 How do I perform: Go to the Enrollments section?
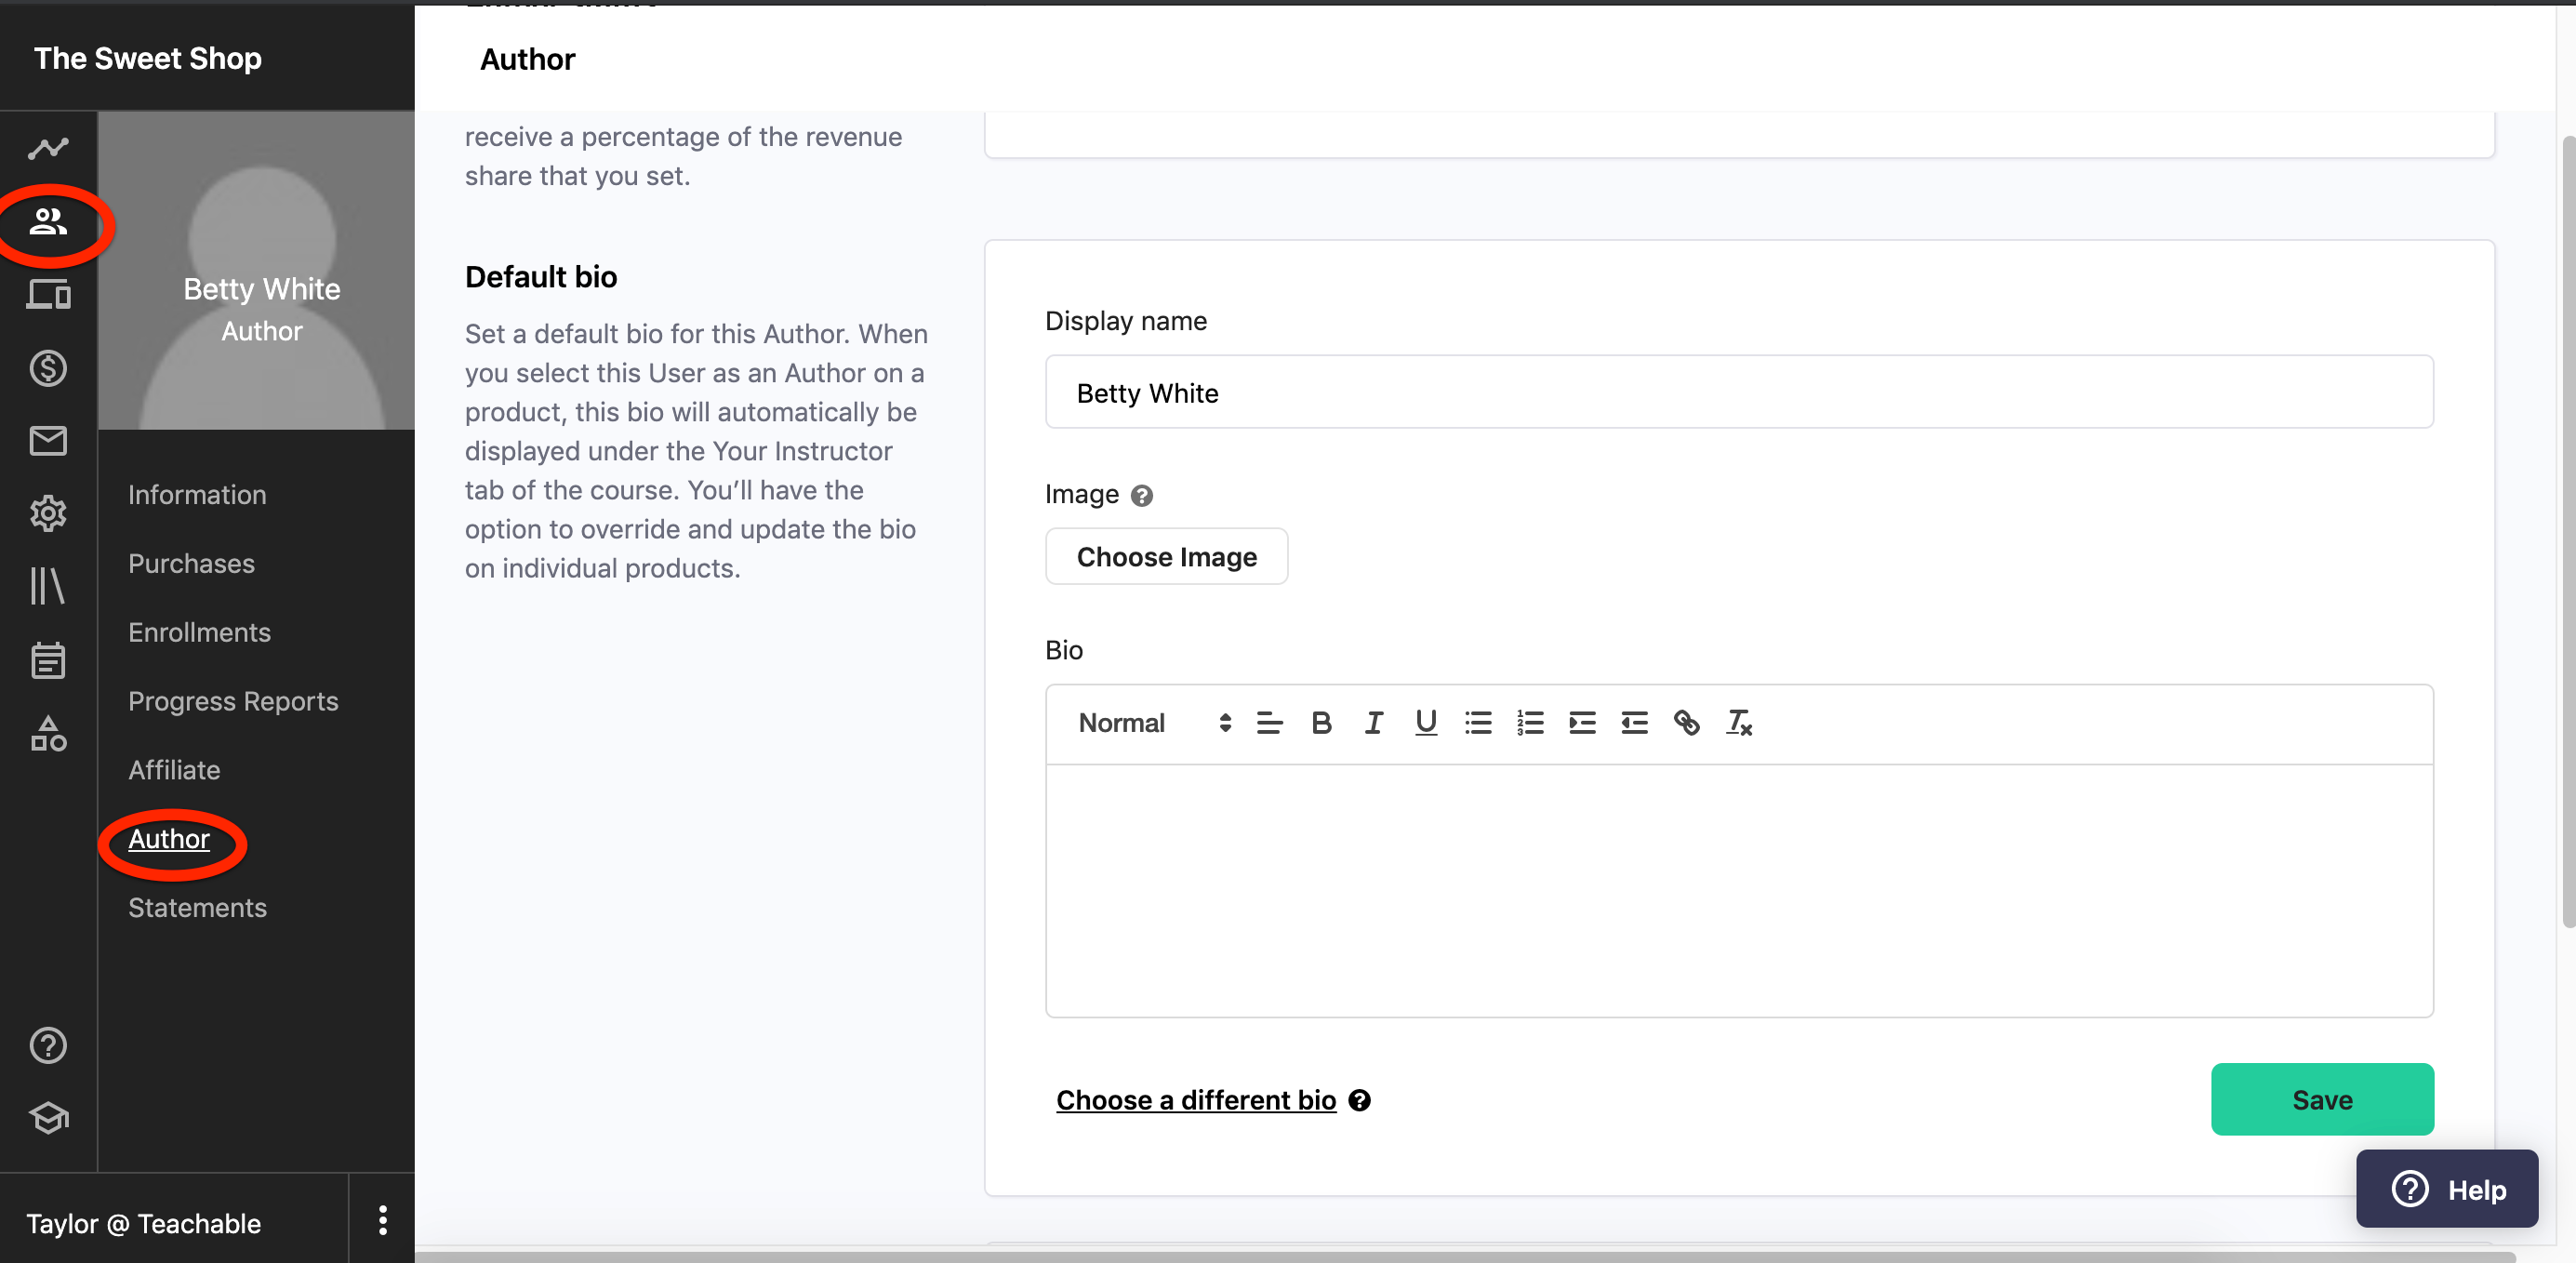click(x=199, y=633)
